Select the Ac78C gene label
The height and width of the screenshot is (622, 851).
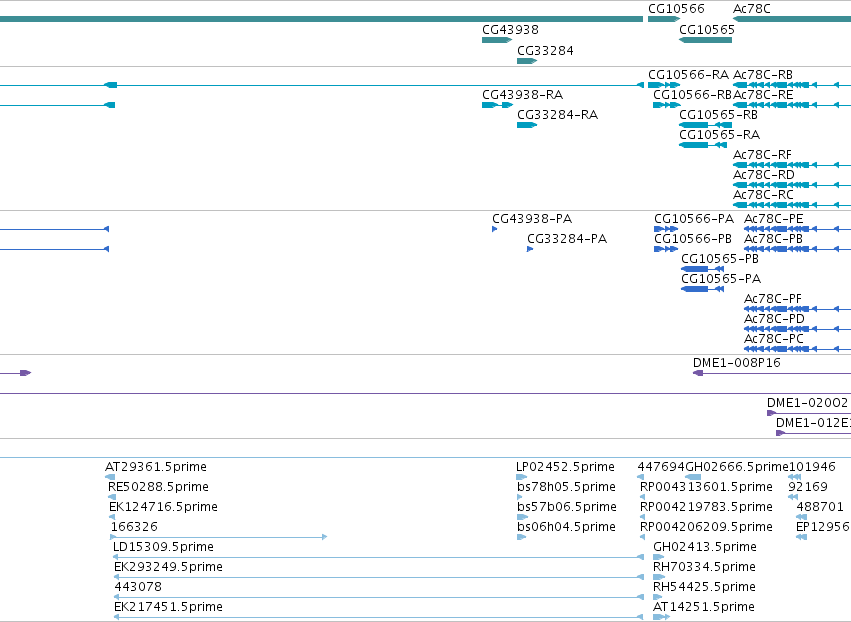tap(751, 9)
